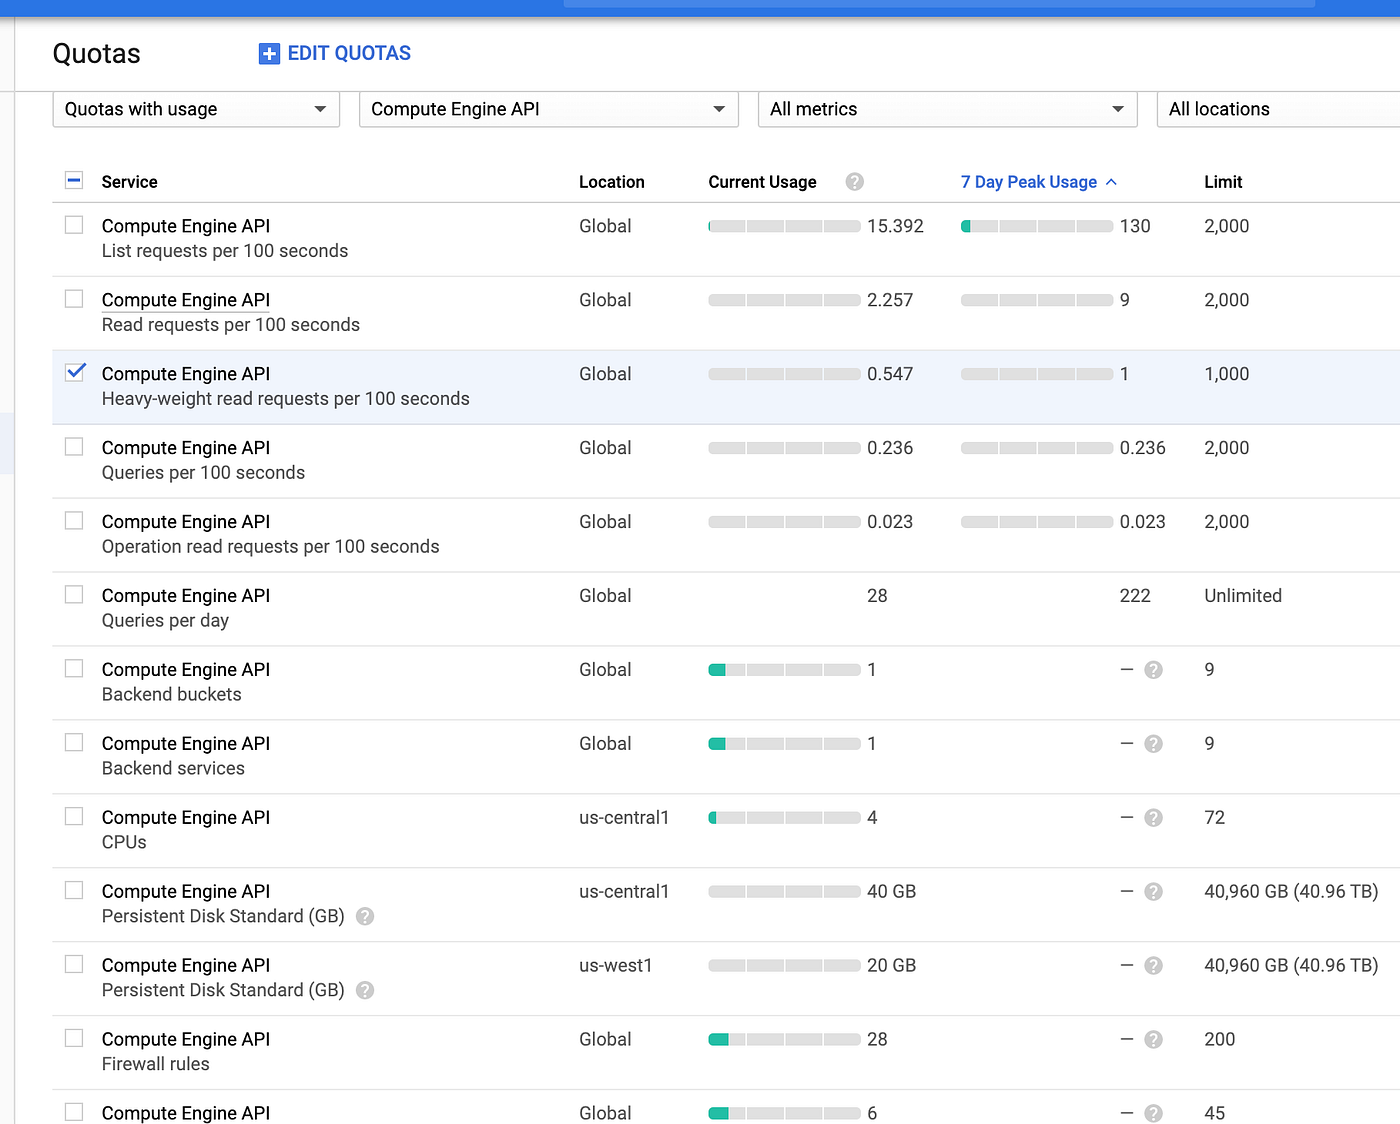
Task: Click sort arrow on 7 Day Peak Usage
Action: [x=1111, y=182]
